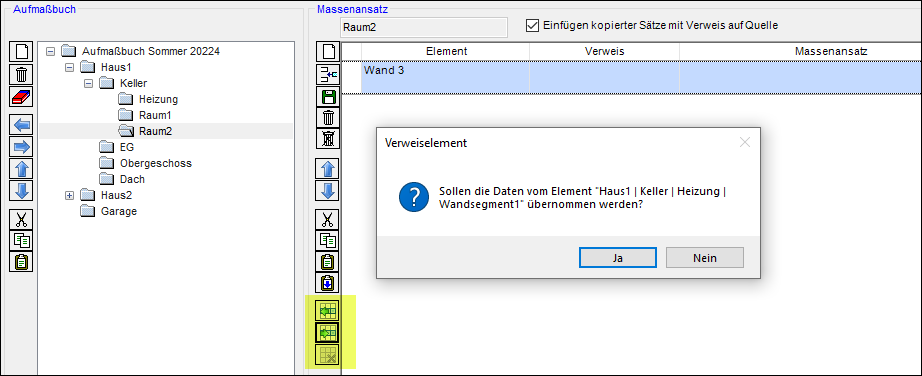Click the topmost highlighted green table icon

click(x=328, y=311)
